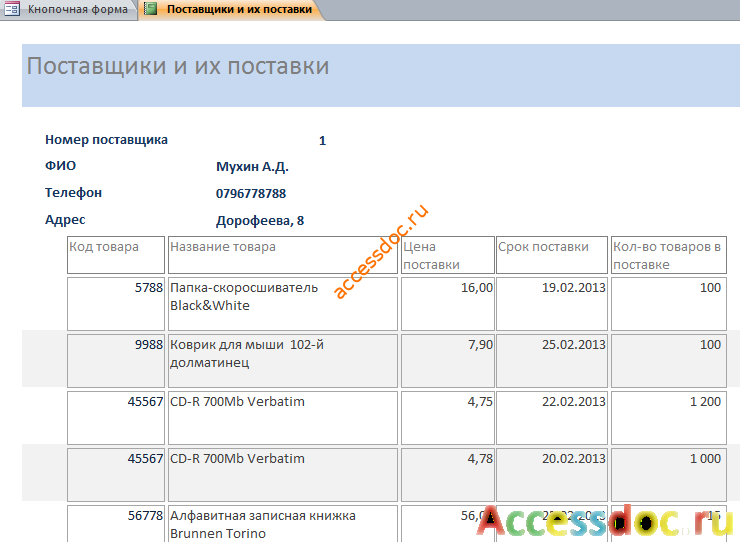Click price 16,00
This screenshot has height=542, width=740.
click(448, 304)
